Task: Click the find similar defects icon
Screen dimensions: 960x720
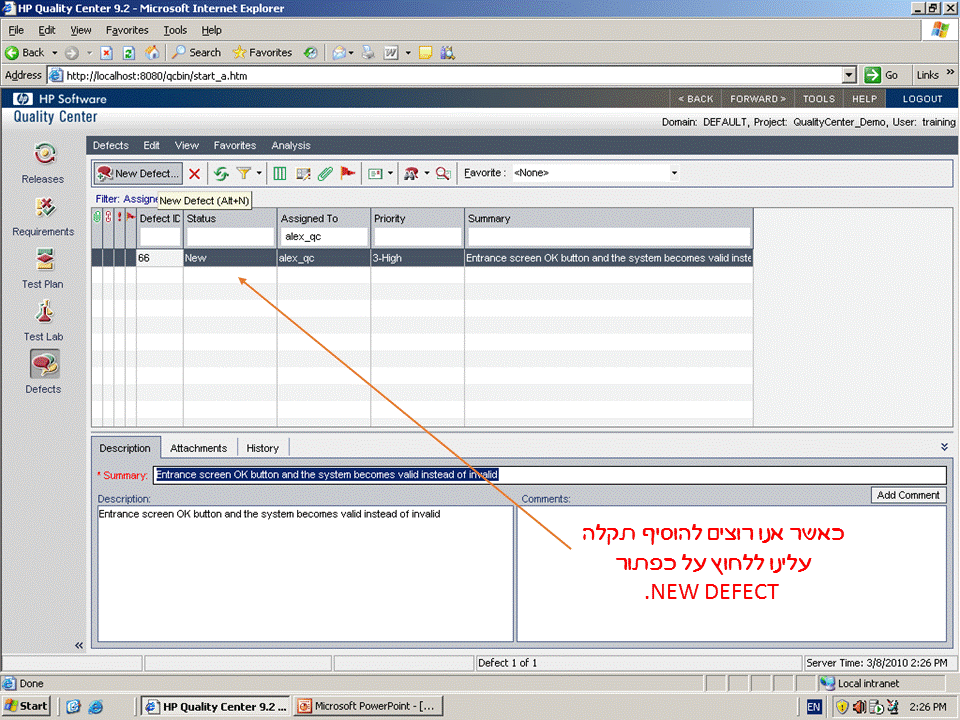Action: 443,174
